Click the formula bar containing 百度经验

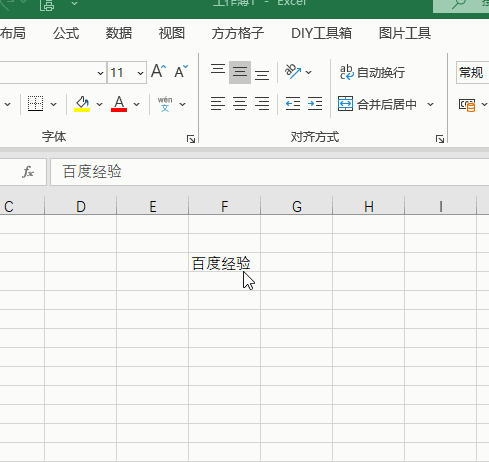pos(270,172)
